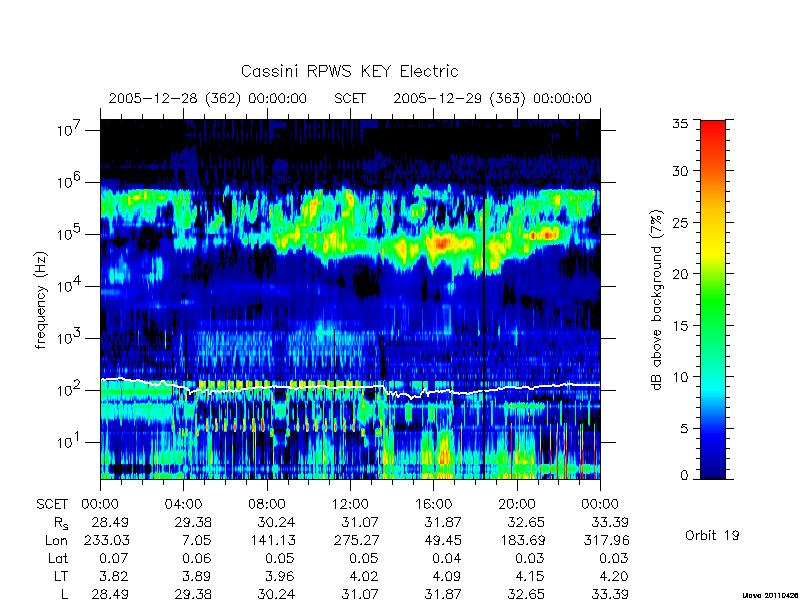Click the red emission peak near 16:00

point(442,243)
